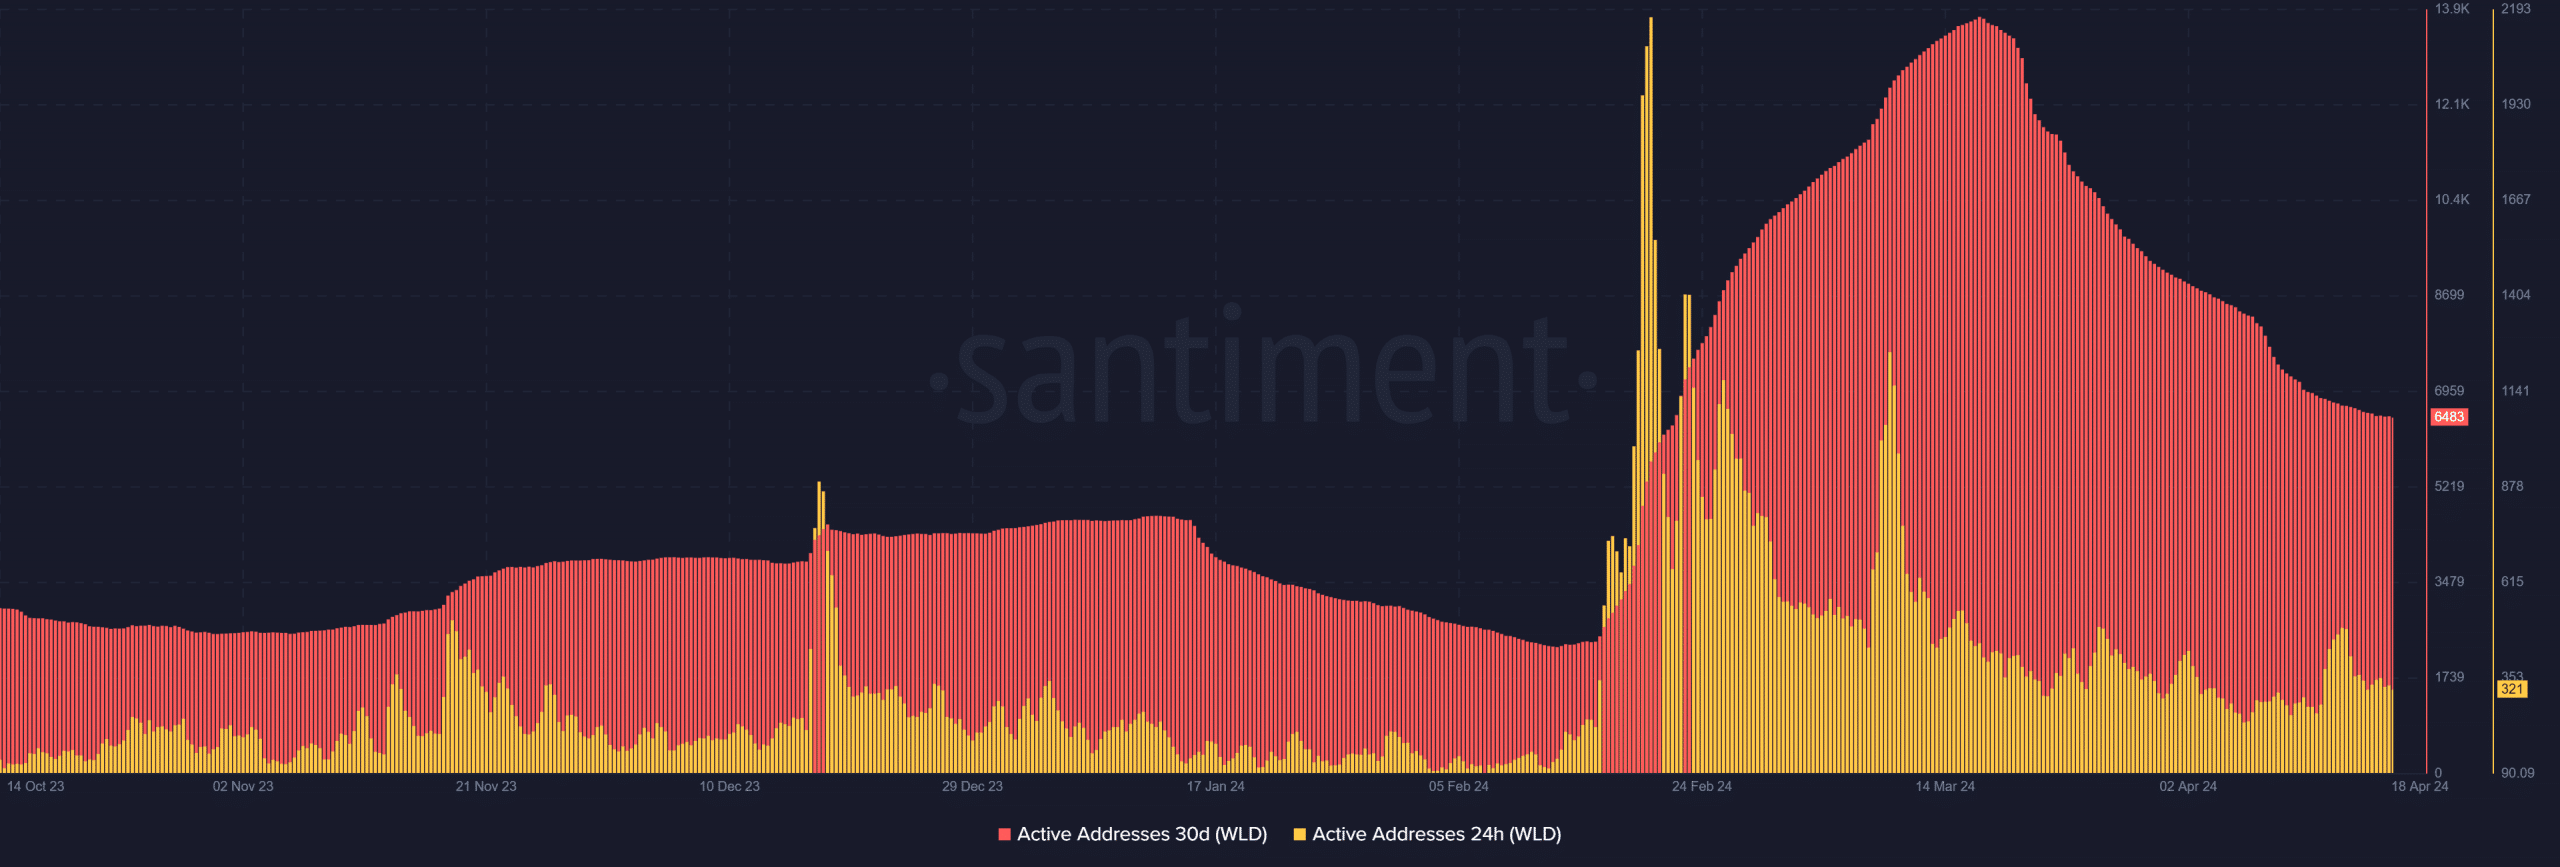Select the 29 Dec 23 date label
Screen dimensions: 2560x867
point(972,786)
